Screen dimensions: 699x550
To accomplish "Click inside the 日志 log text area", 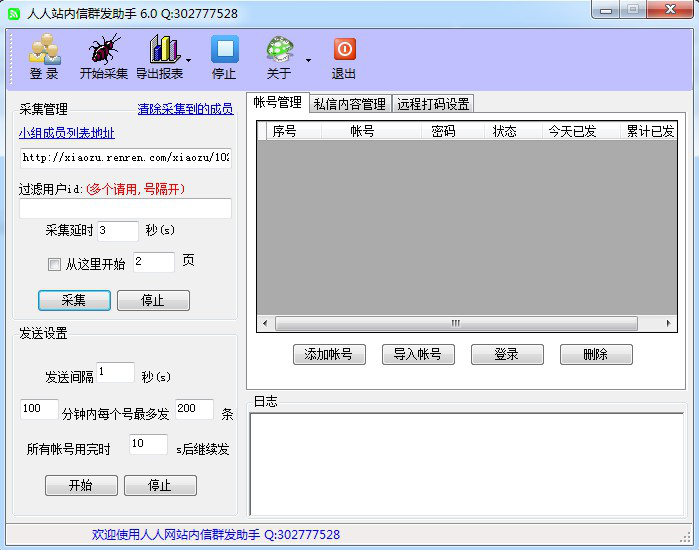I will pos(466,464).
